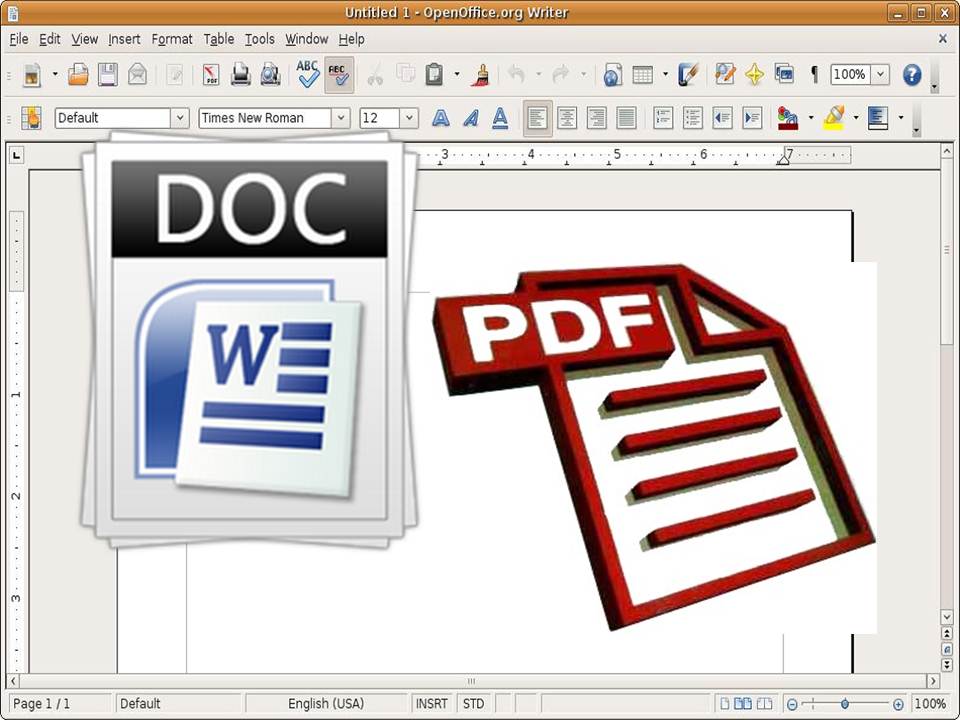Apply the yellow Highlighting color
The image size is (960, 720).
tap(834, 118)
